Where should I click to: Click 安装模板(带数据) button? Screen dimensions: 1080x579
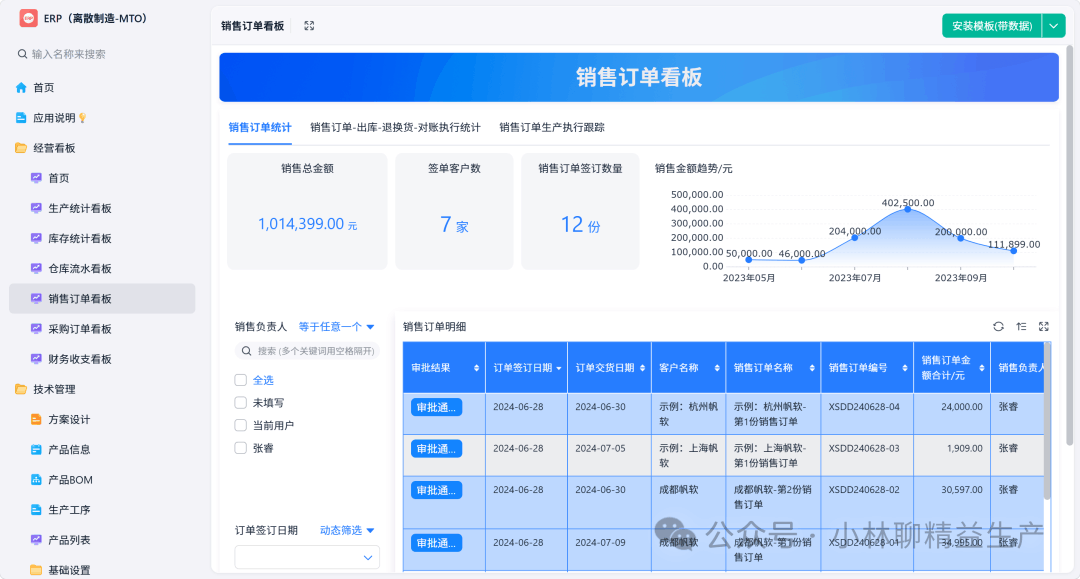click(x=992, y=26)
